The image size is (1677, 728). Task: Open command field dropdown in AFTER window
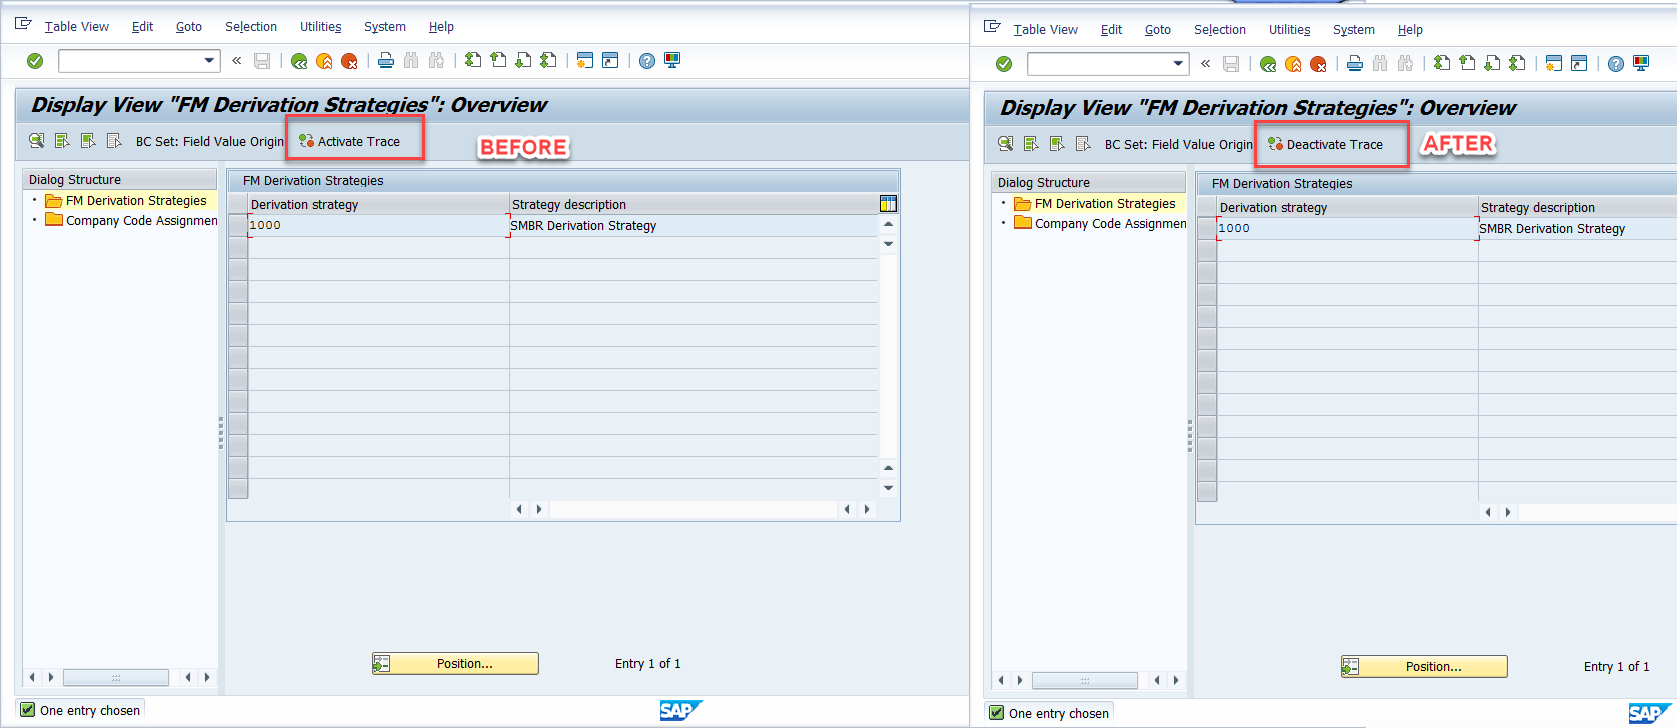click(x=1178, y=64)
